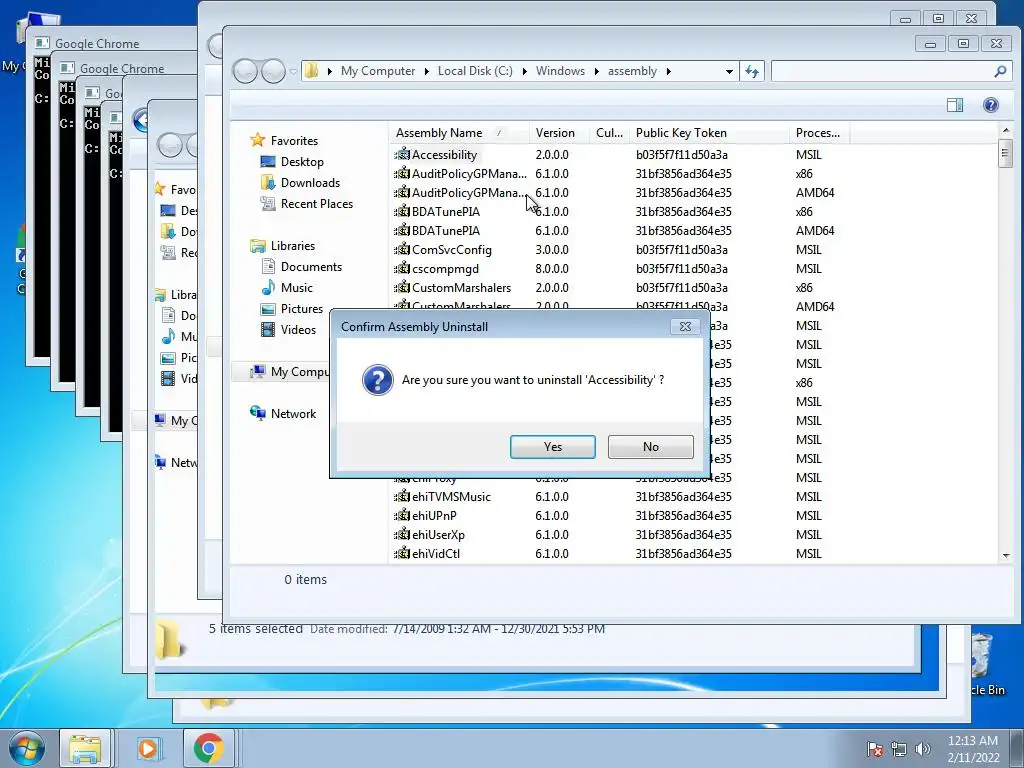Click the search input field
The width and height of the screenshot is (1024, 768).
click(x=881, y=71)
